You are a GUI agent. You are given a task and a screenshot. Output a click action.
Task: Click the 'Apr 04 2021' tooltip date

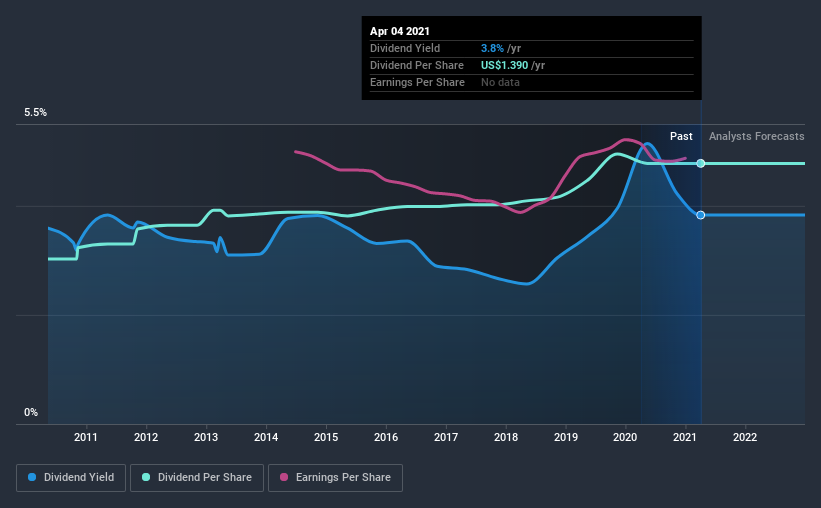pyautogui.click(x=400, y=31)
